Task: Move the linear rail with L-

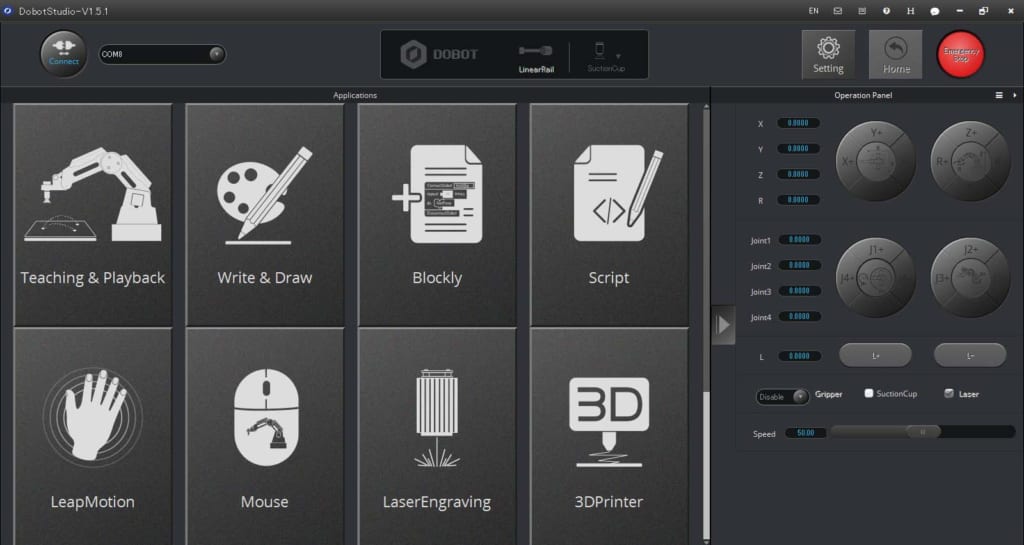Action: (970, 356)
